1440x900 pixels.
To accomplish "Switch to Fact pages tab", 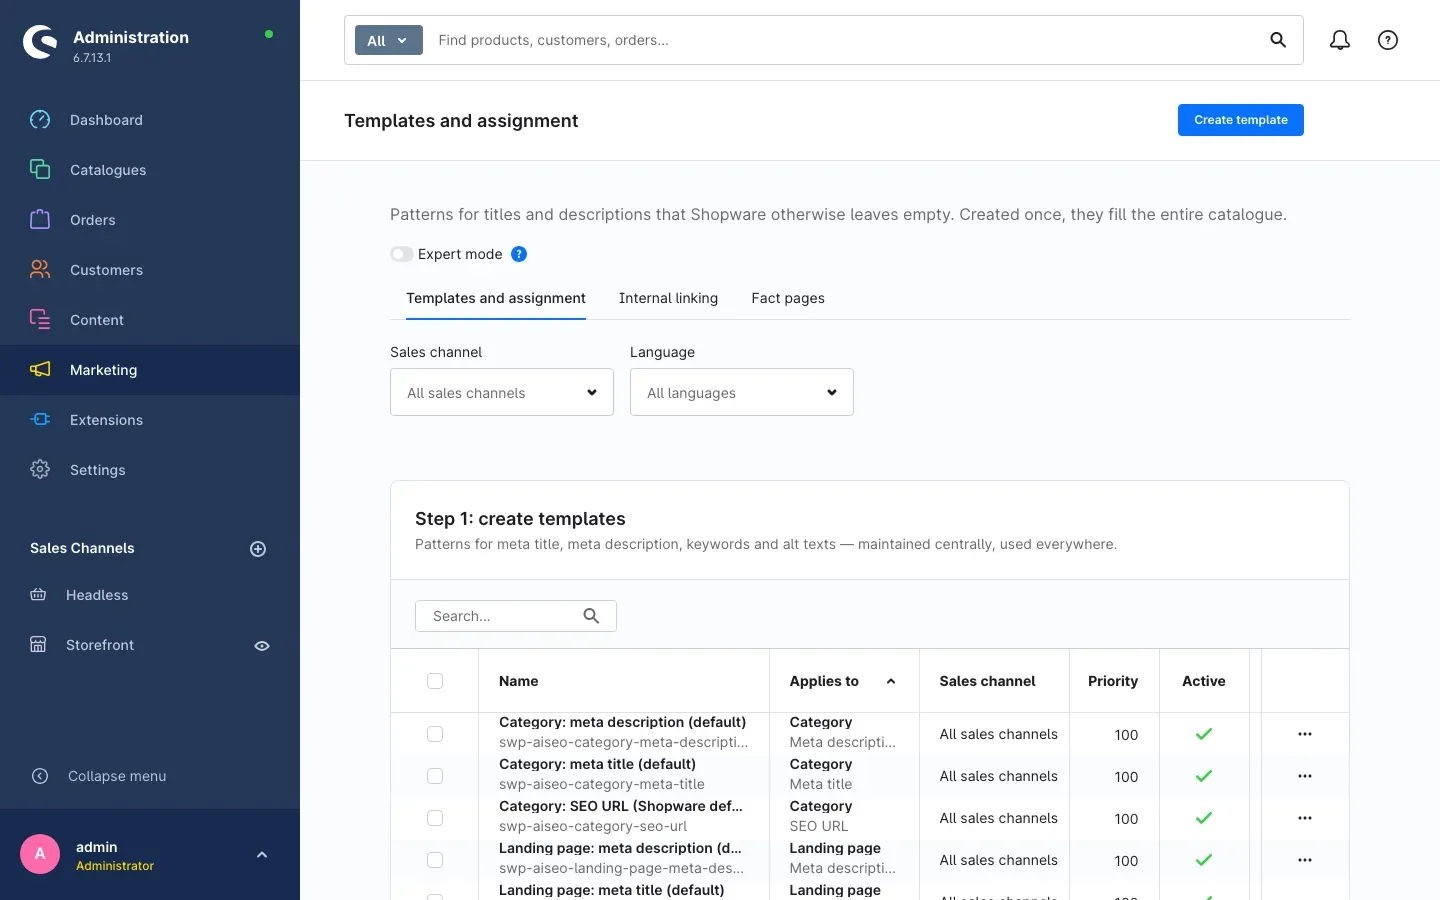I will (788, 298).
